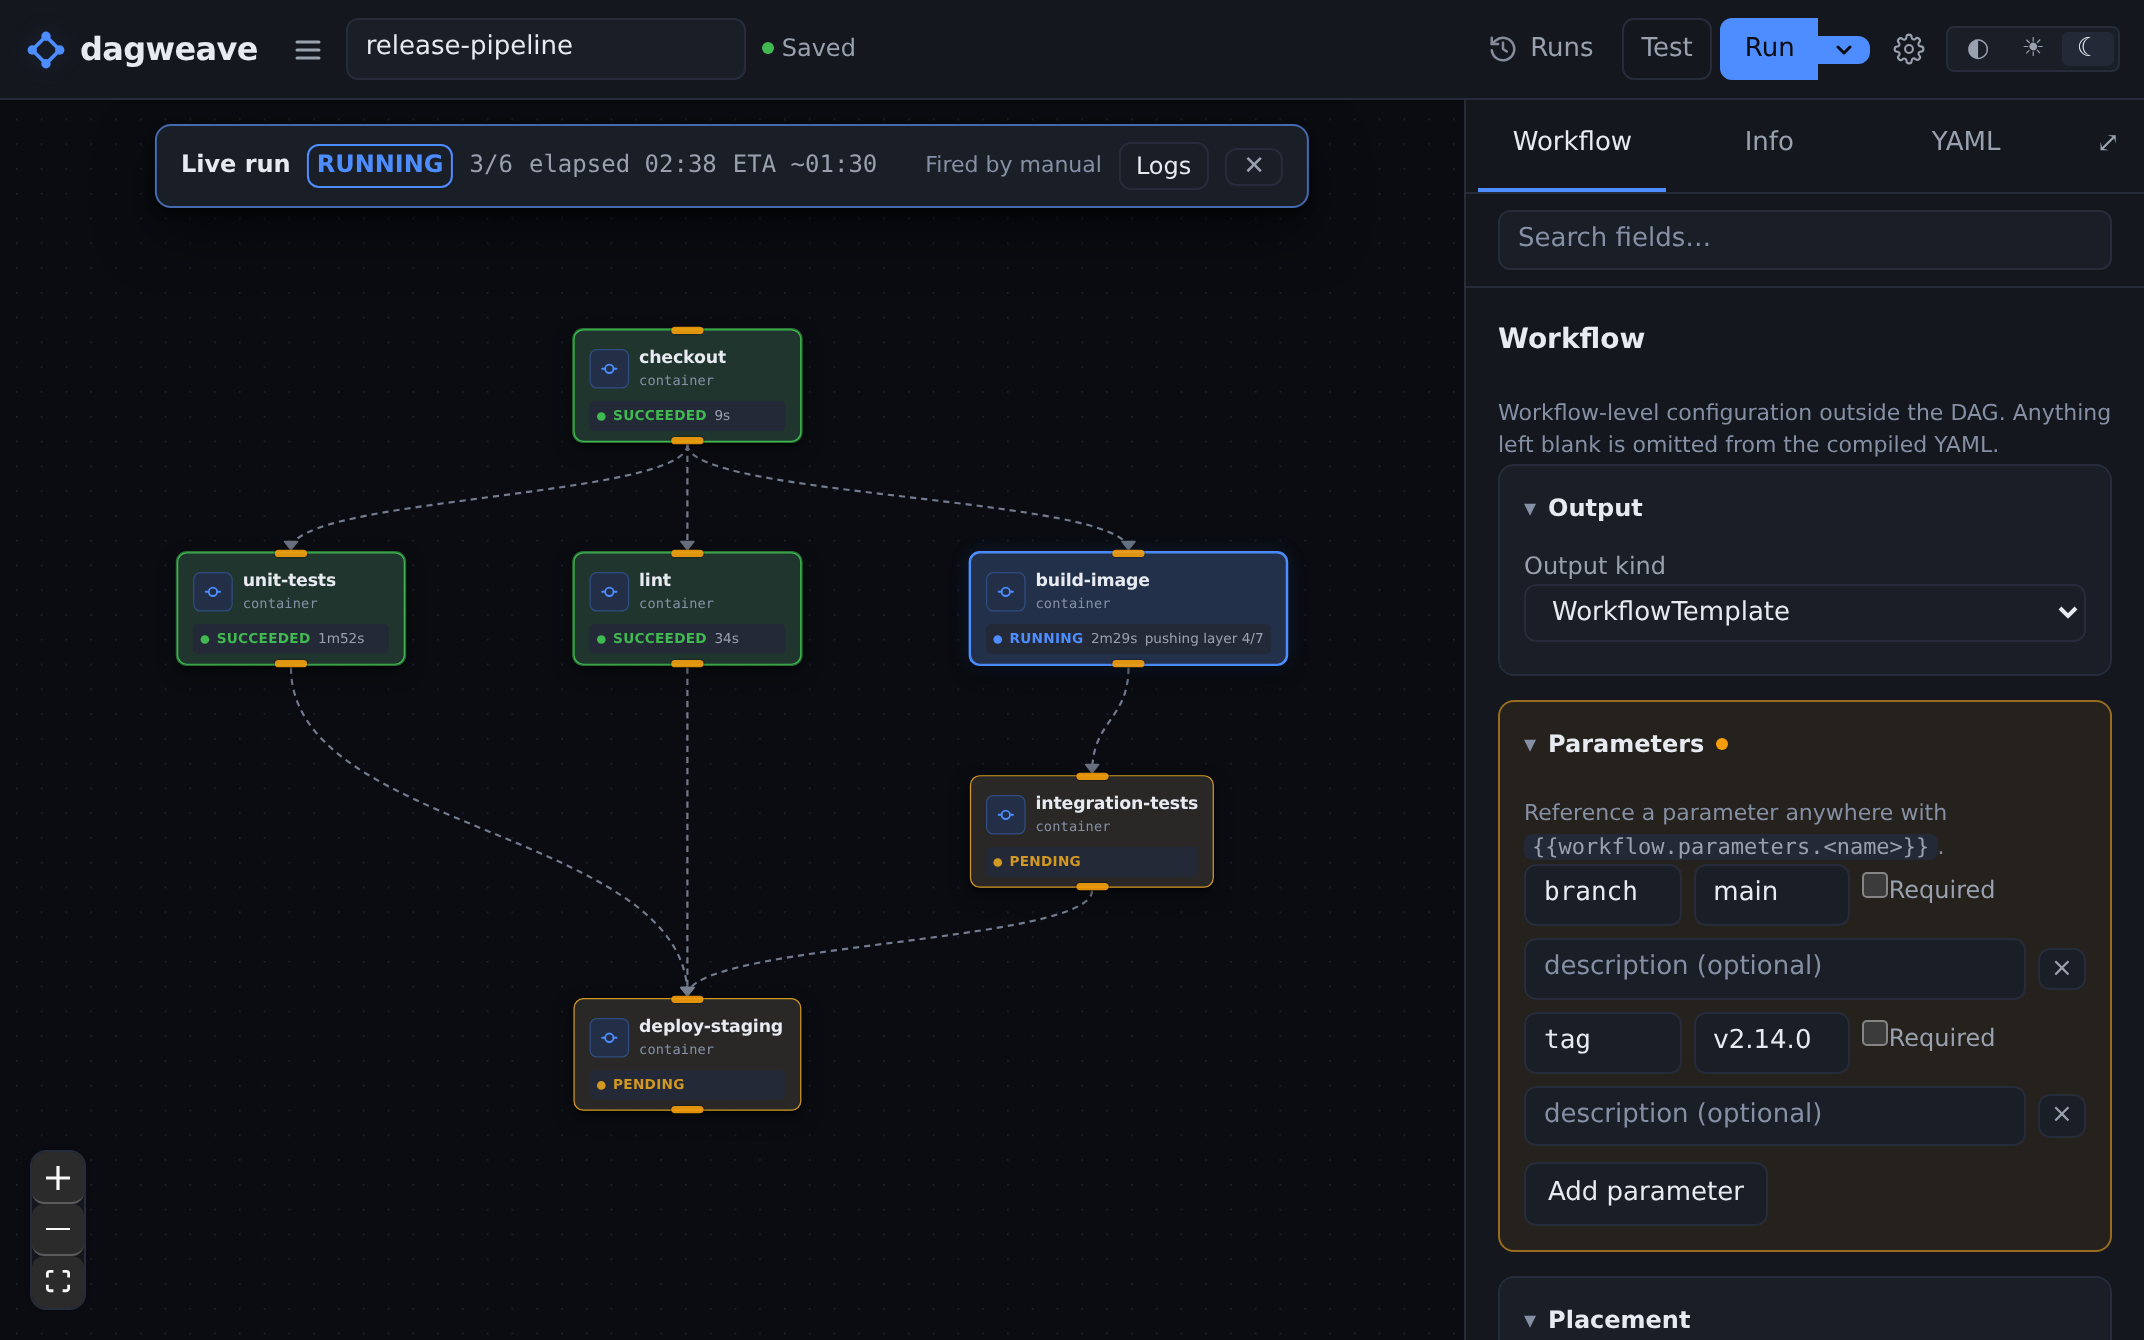The image size is (2144, 1340).
Task: Click the workflow.parameters code snippet
Action: click(x=1730, y=848)
